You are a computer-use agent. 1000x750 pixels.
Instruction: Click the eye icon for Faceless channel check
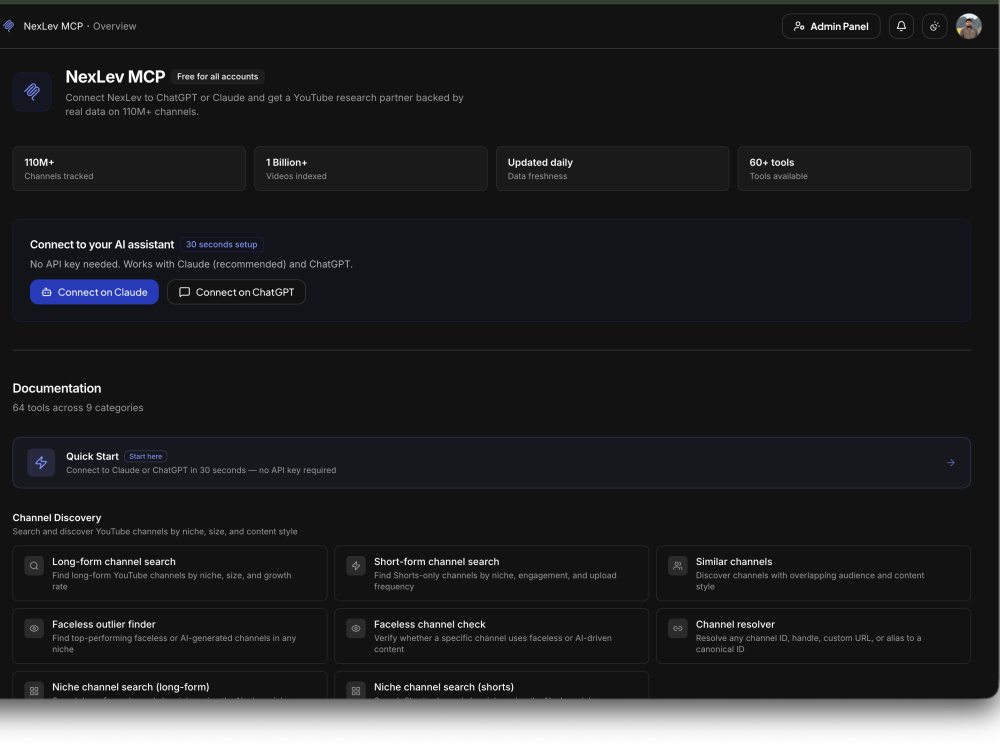point(356,628)
